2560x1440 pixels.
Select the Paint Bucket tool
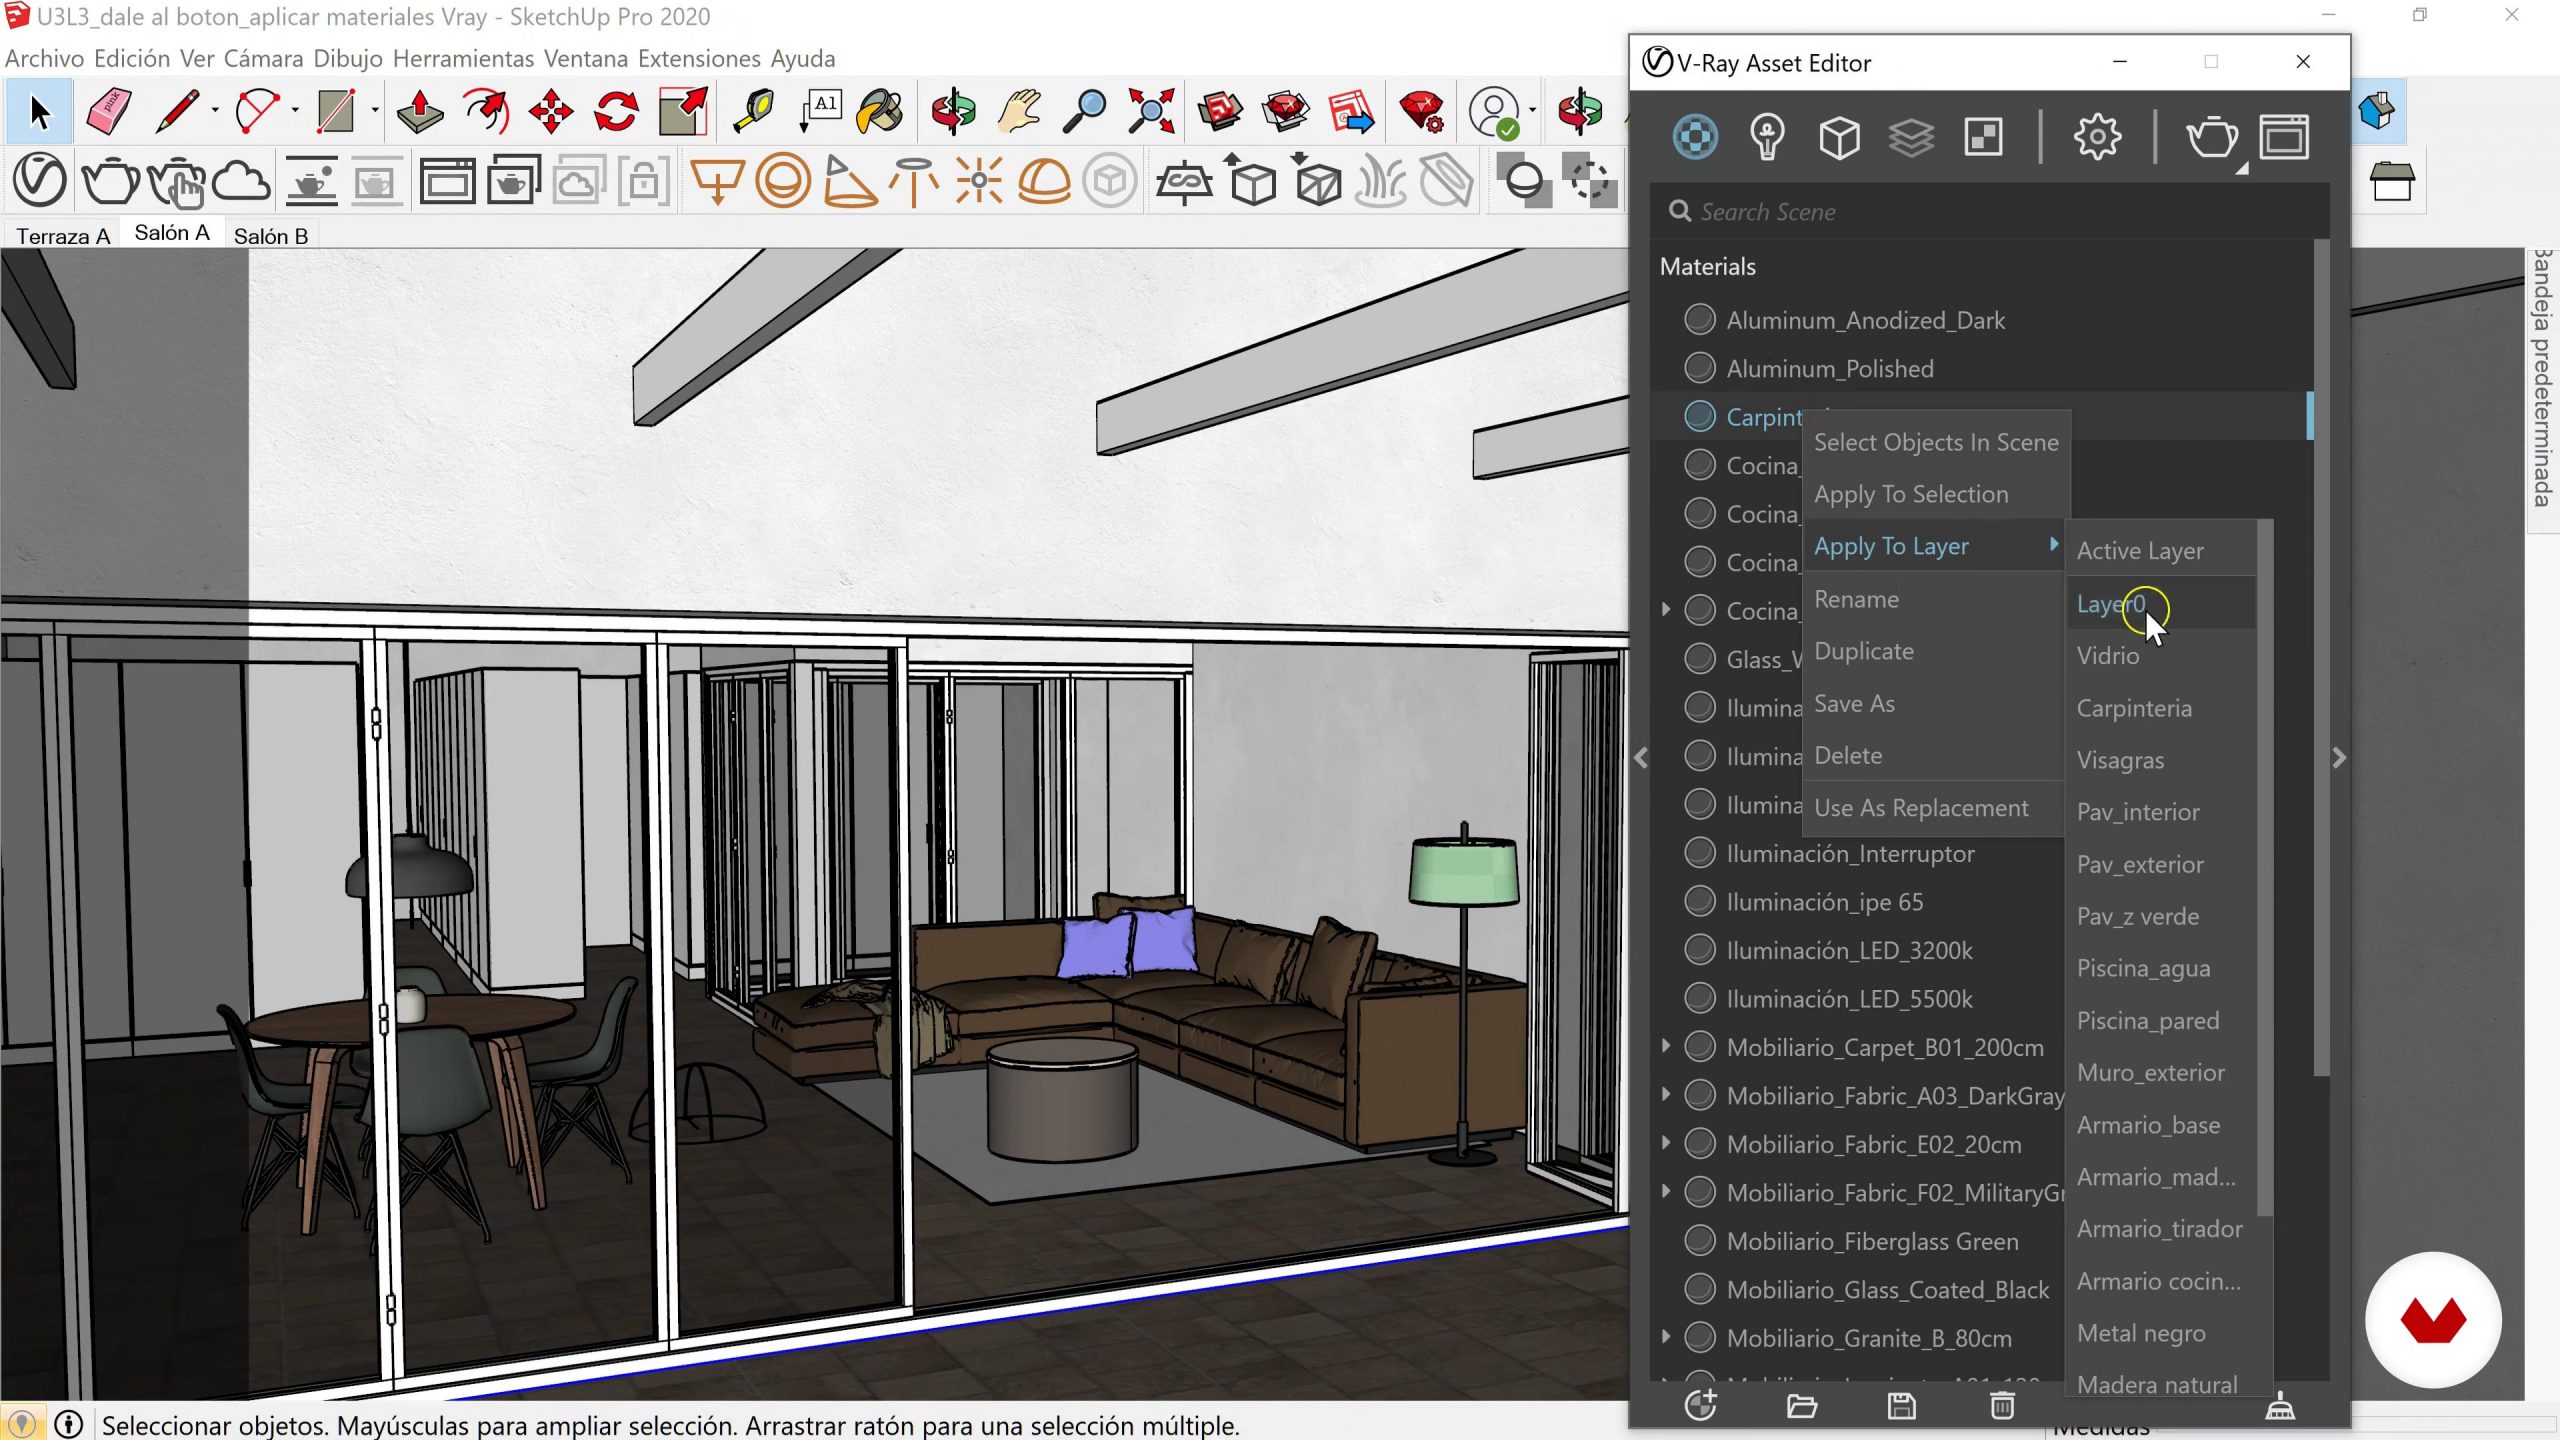880,111
